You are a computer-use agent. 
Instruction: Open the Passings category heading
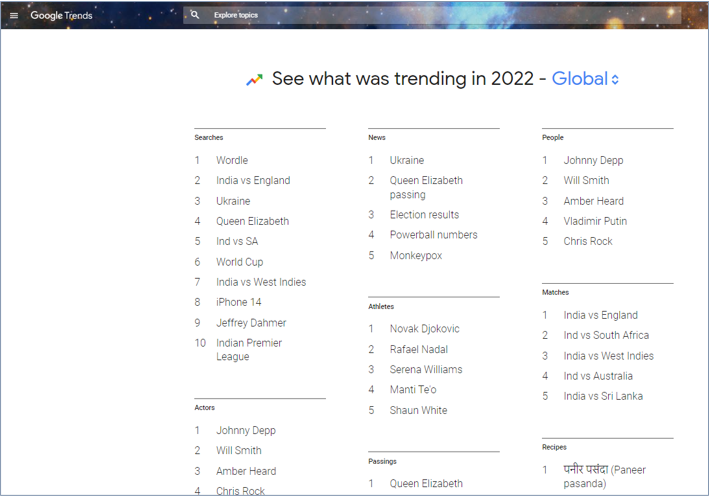pos(382,462)
